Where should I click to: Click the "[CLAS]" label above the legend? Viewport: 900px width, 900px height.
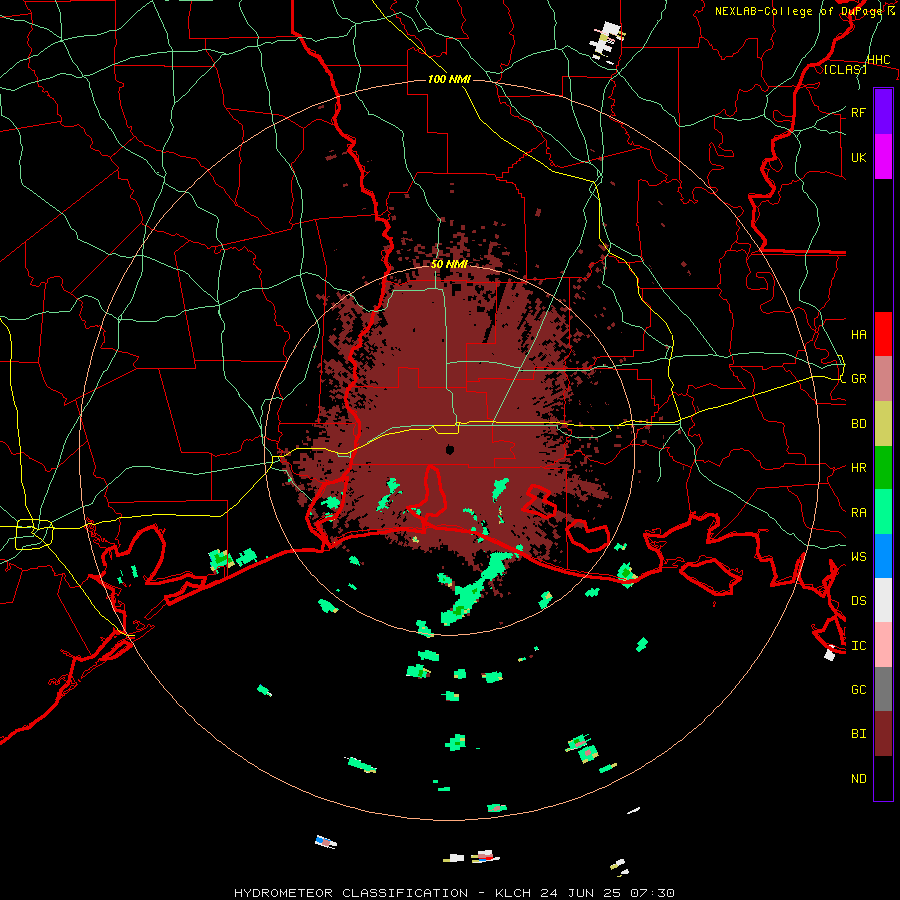(x=845, y=69)
